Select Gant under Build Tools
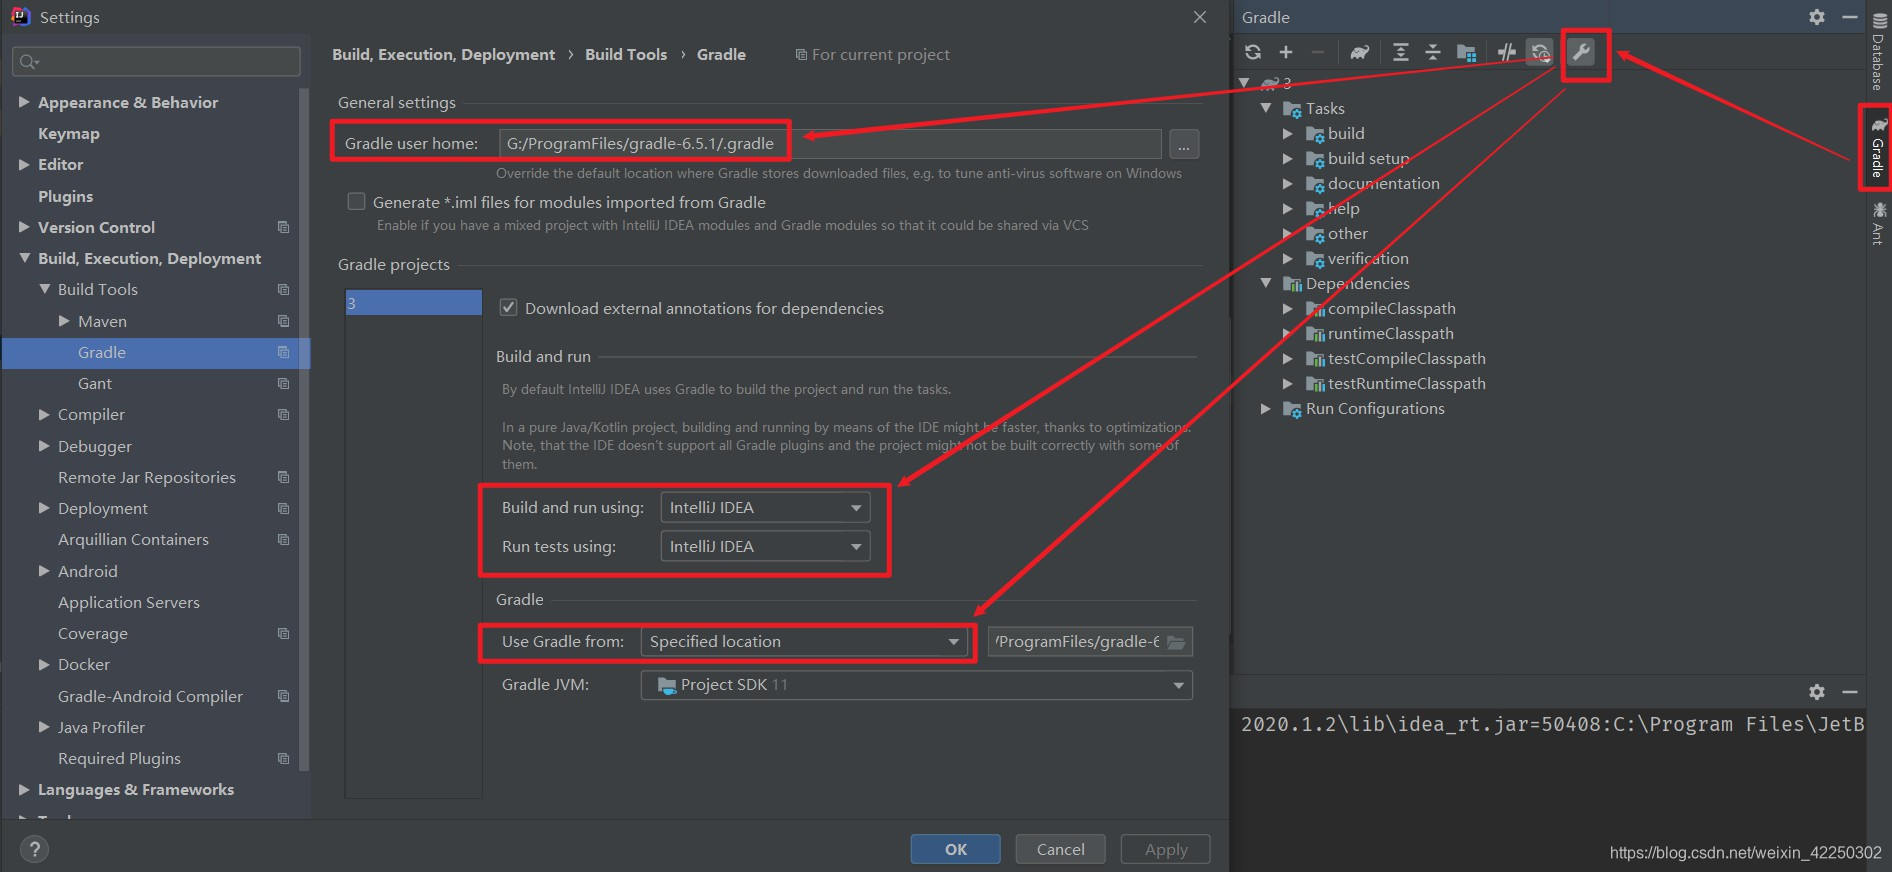Screen dimensions: 1892x872 [95, 383]
